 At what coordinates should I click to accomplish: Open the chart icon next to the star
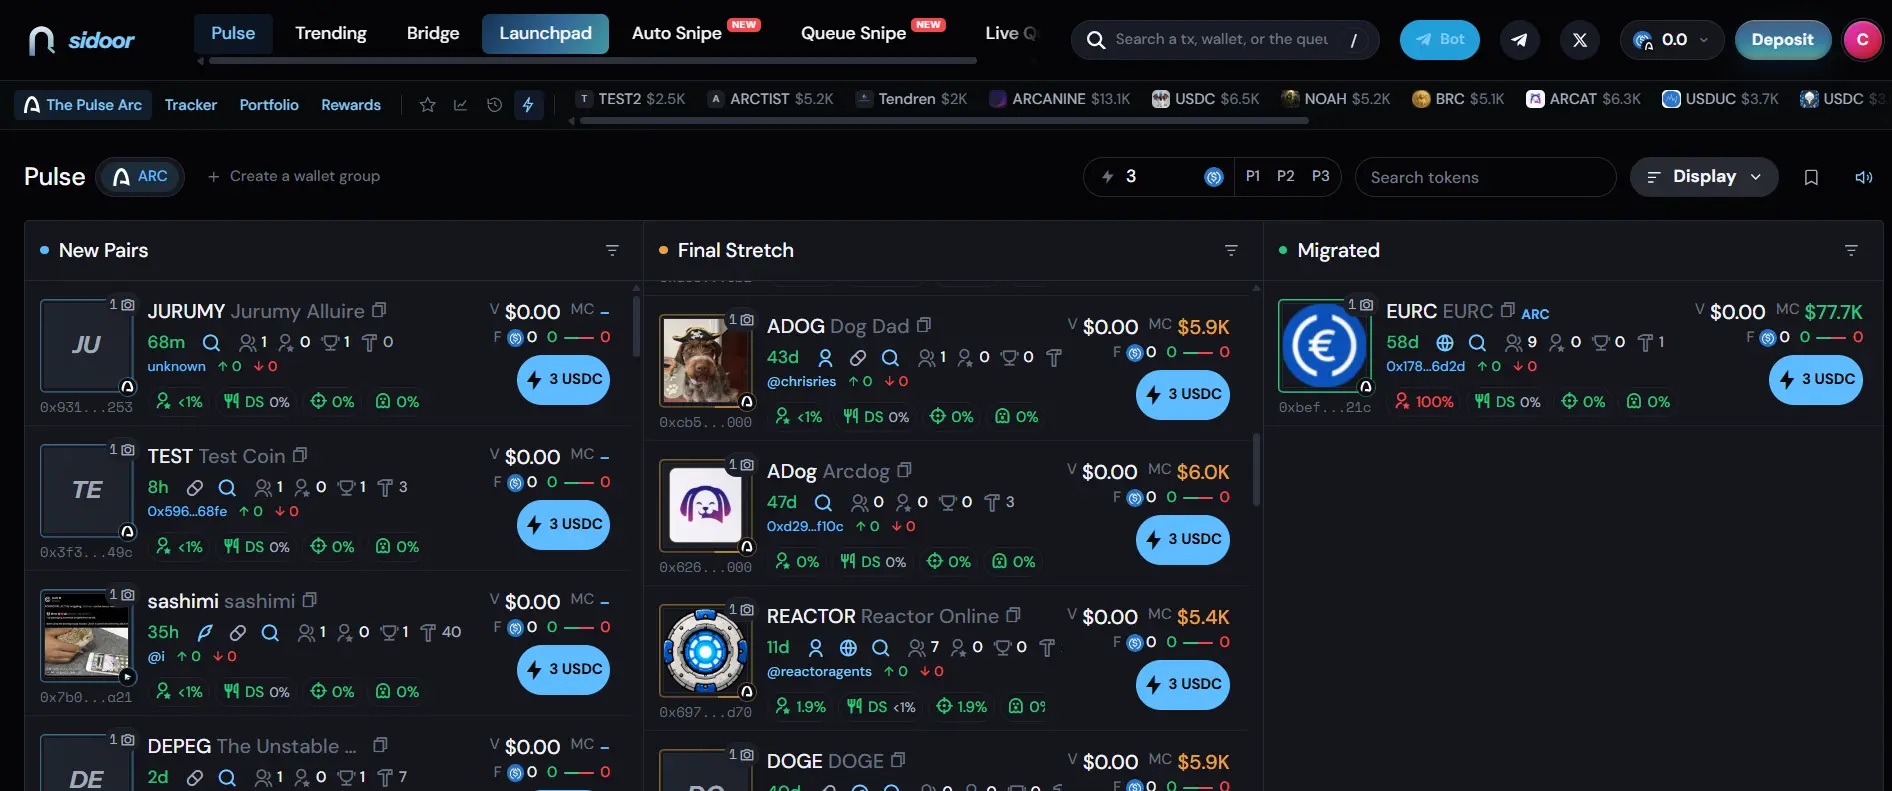(x=460, y=105)
